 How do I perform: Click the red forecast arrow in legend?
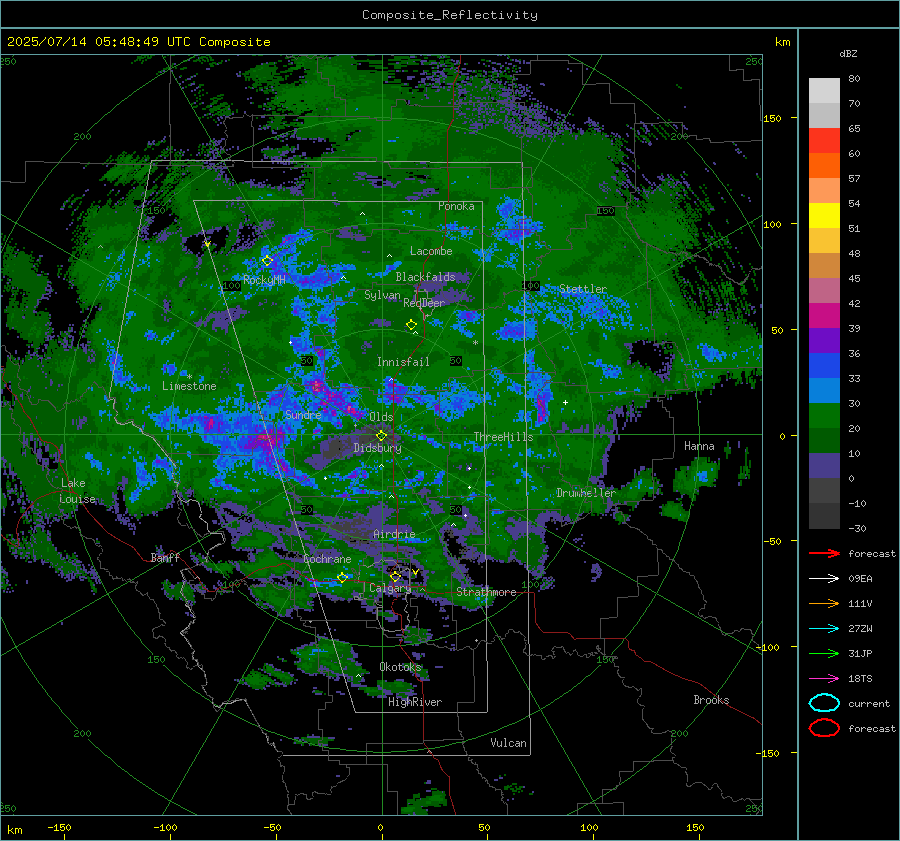[824, 553]
